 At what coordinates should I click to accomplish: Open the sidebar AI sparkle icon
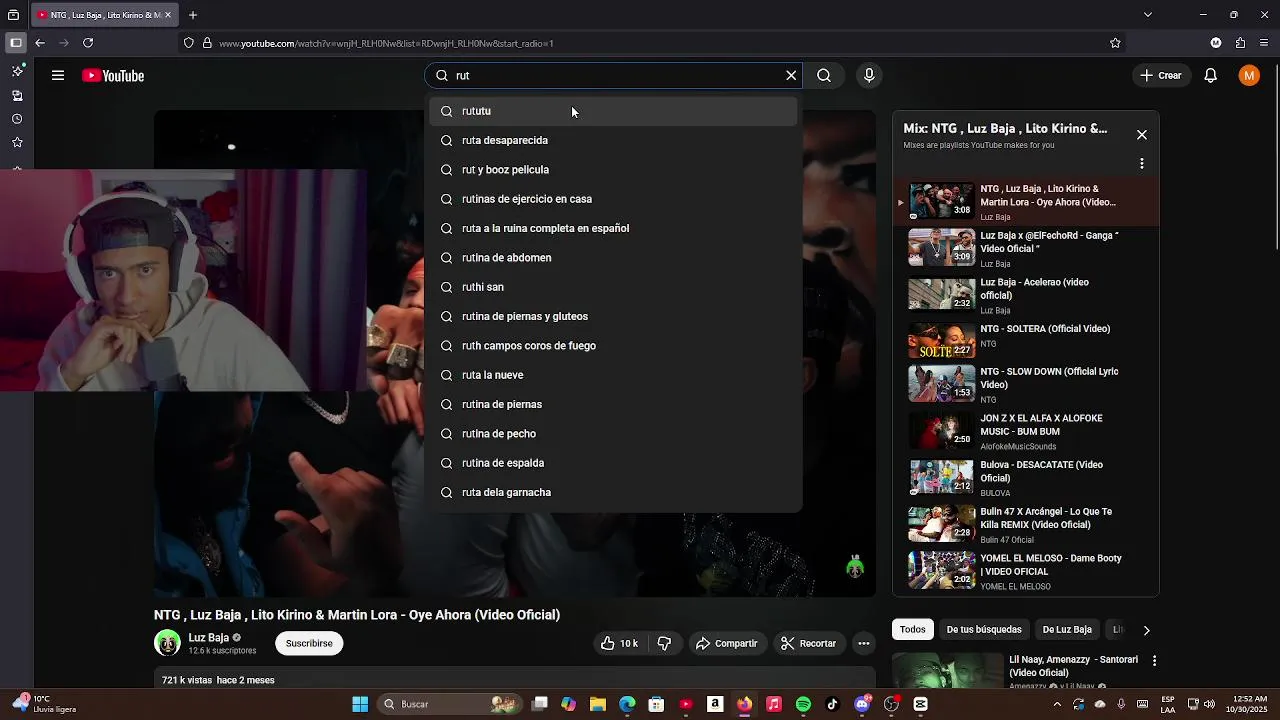17,71
